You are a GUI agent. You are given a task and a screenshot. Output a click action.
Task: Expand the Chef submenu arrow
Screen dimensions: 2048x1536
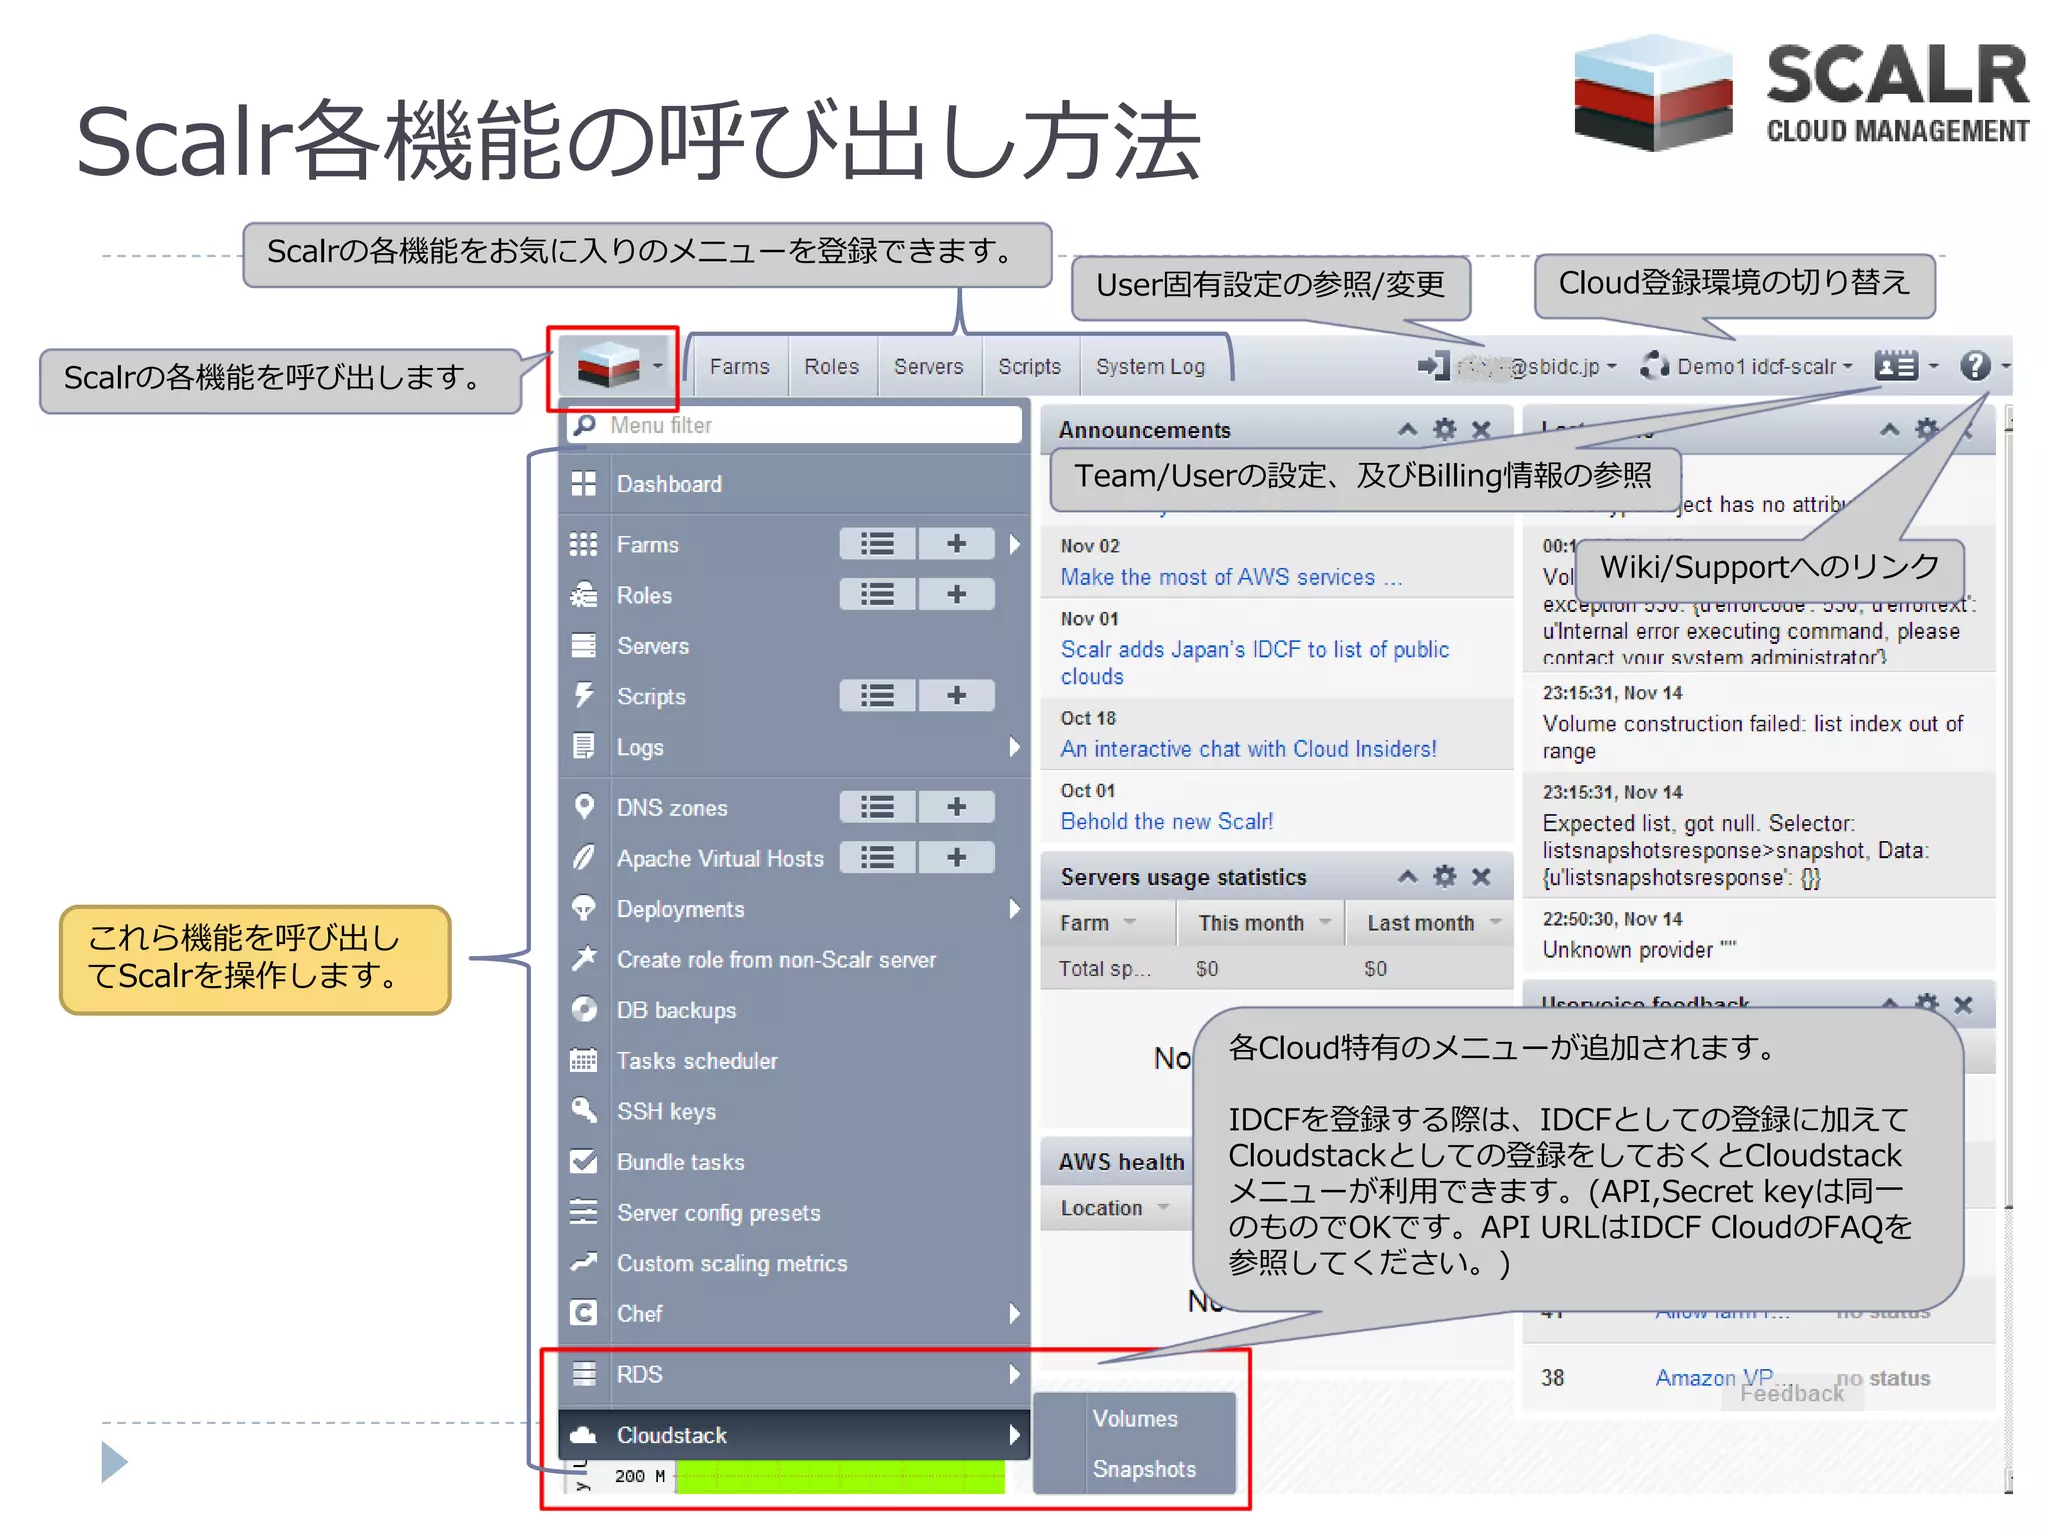click(1014, 1313)
